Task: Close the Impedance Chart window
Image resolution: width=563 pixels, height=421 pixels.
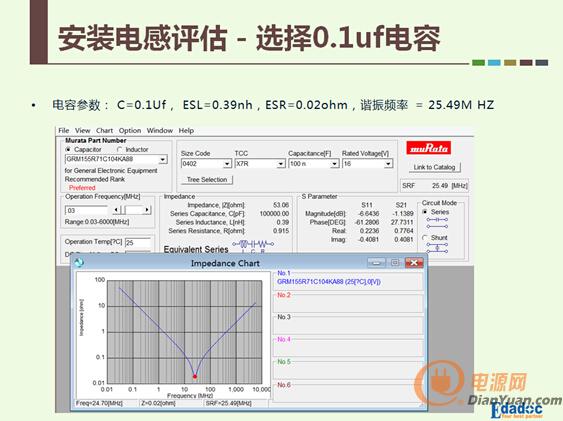Action: pyautogui.click(x=414, y=263)
